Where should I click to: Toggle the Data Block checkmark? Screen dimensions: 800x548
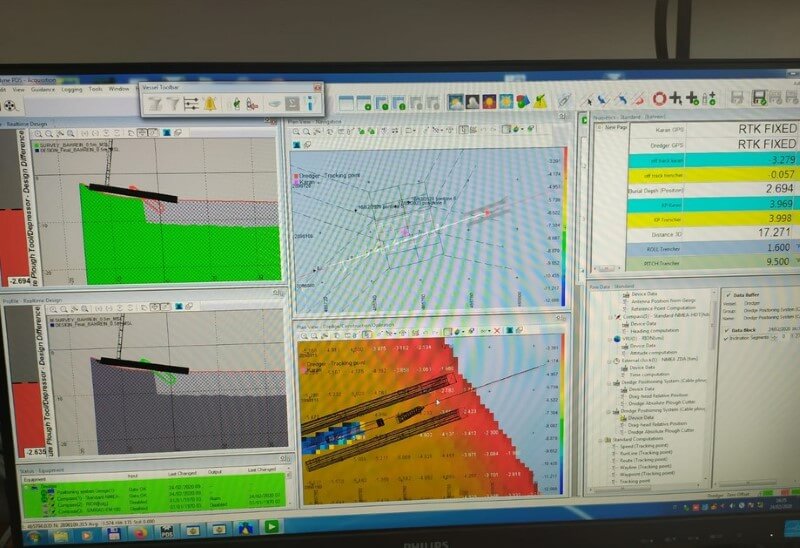point(728,330)
